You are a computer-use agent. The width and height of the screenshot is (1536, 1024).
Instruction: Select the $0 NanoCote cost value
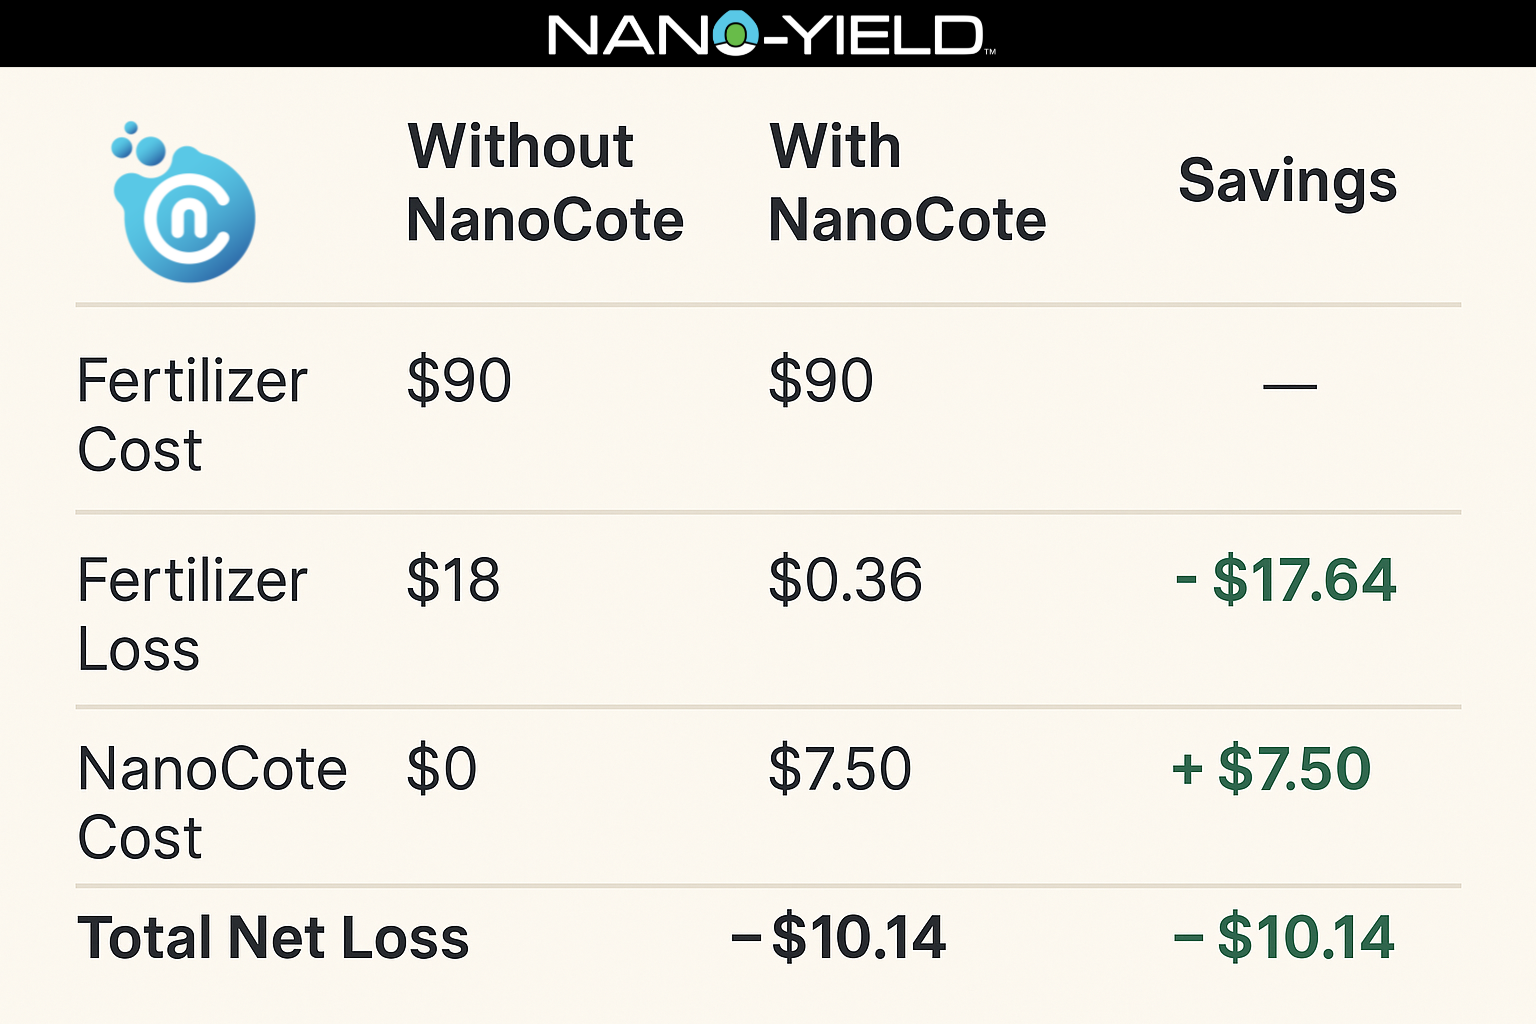[x=441, y=768]
